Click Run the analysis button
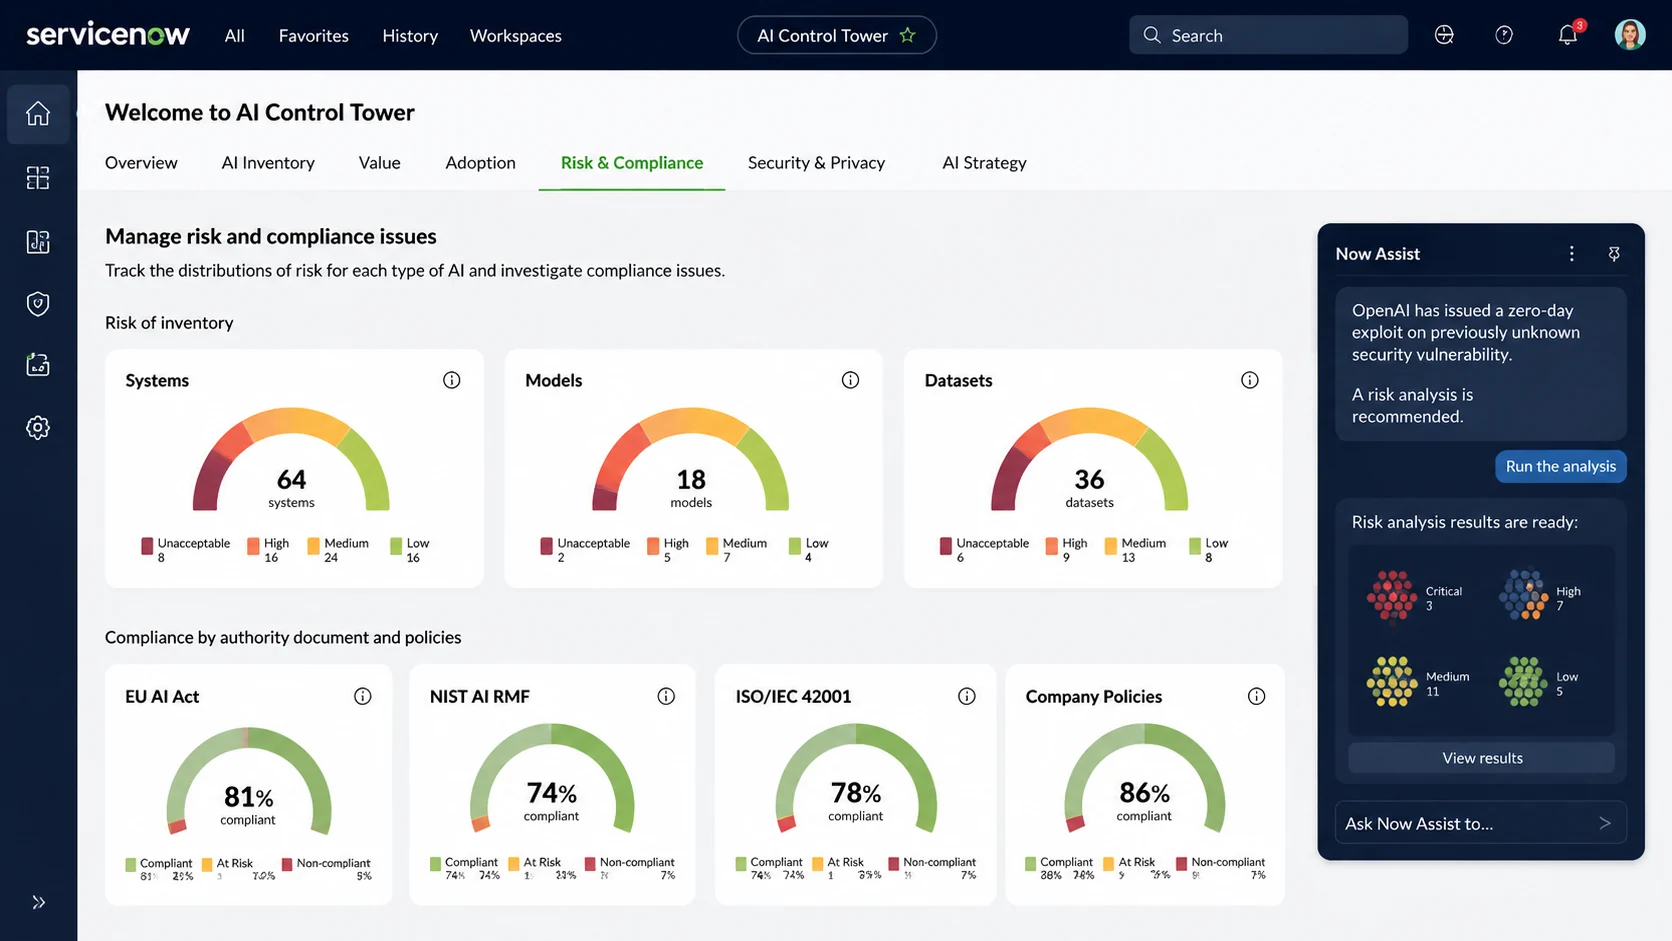This screenshot has width=1672, height=941. click(x=1561, y=466)
